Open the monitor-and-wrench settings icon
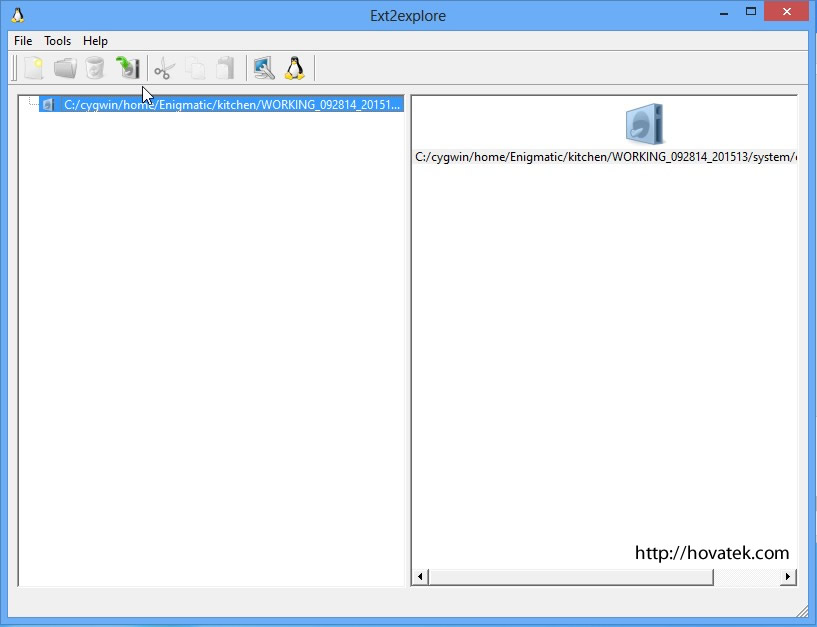This screenshot has width=817, height=627. tap(264, 68)
